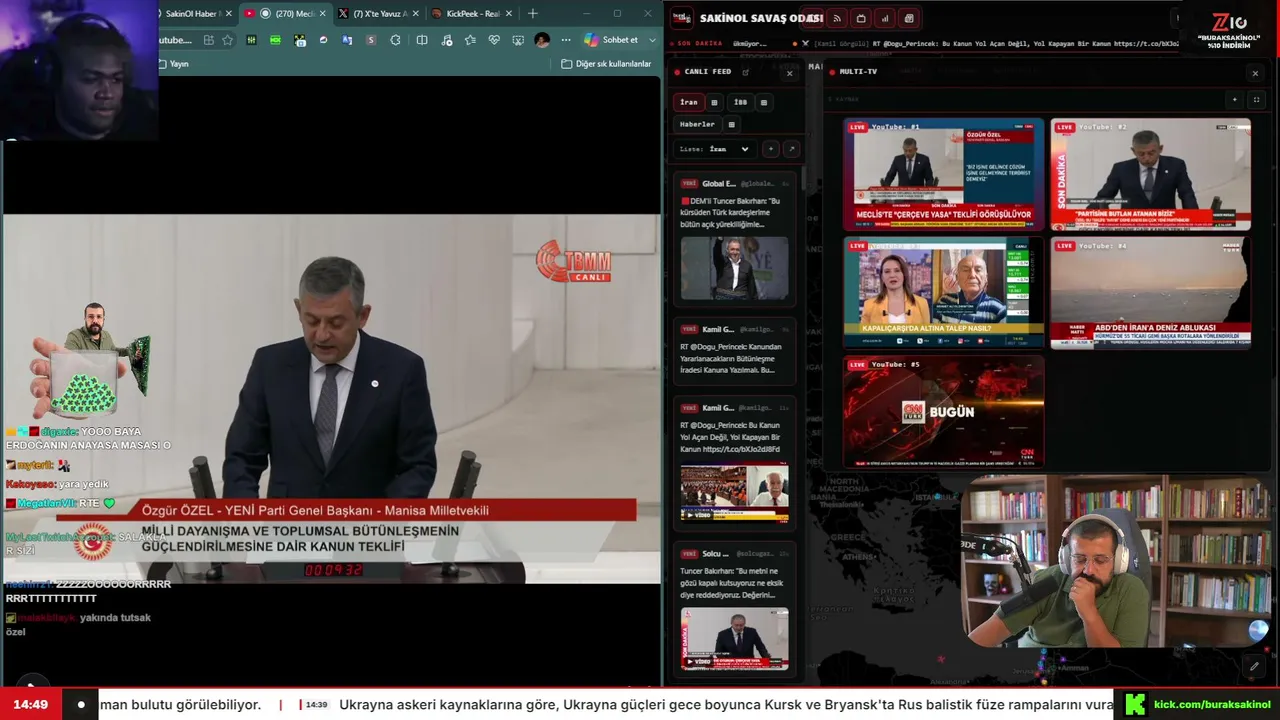1280x720 pixels.
Task: Open grid options next to İran tab
Action: coord(714,102)
